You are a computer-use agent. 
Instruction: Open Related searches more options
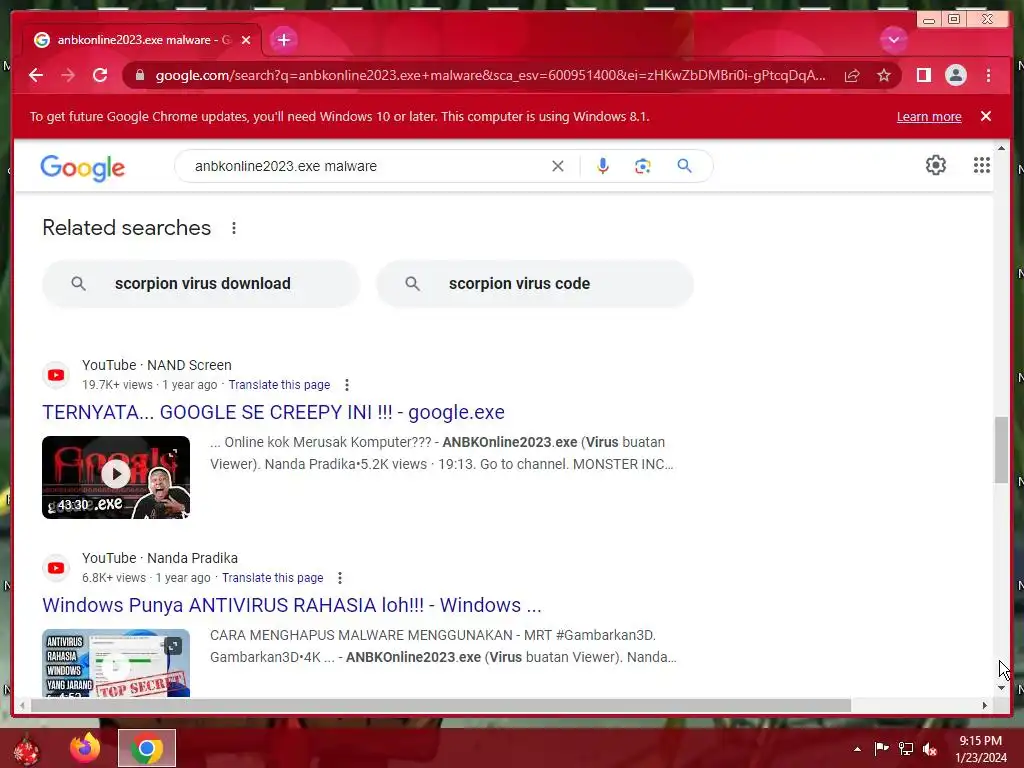(234, 228)
